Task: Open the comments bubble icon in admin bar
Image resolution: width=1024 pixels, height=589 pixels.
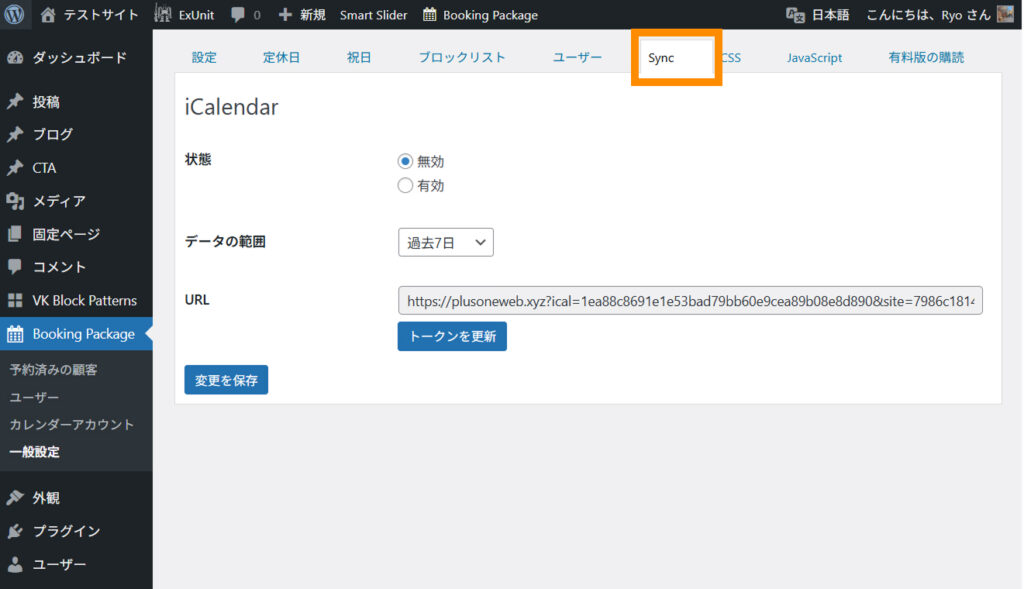Action: 237,15
